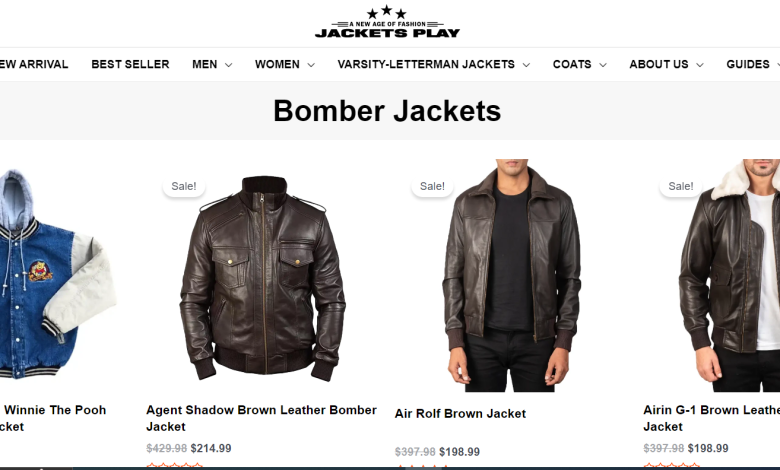This screenshot has width=780, height=470.
Task: Select Sale badge on Air Rolf jacket
Action: [432, 187]
